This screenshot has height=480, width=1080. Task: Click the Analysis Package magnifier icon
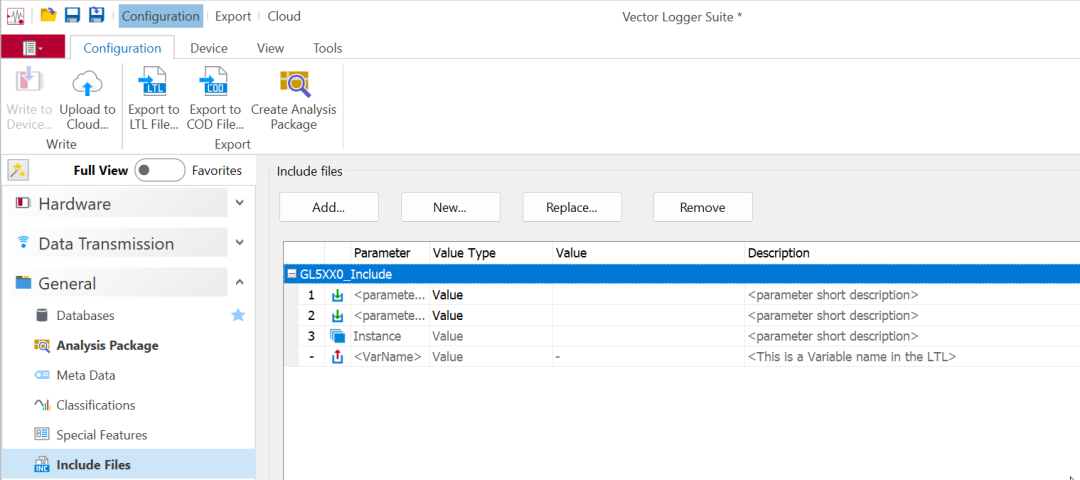tap(42, 346)
